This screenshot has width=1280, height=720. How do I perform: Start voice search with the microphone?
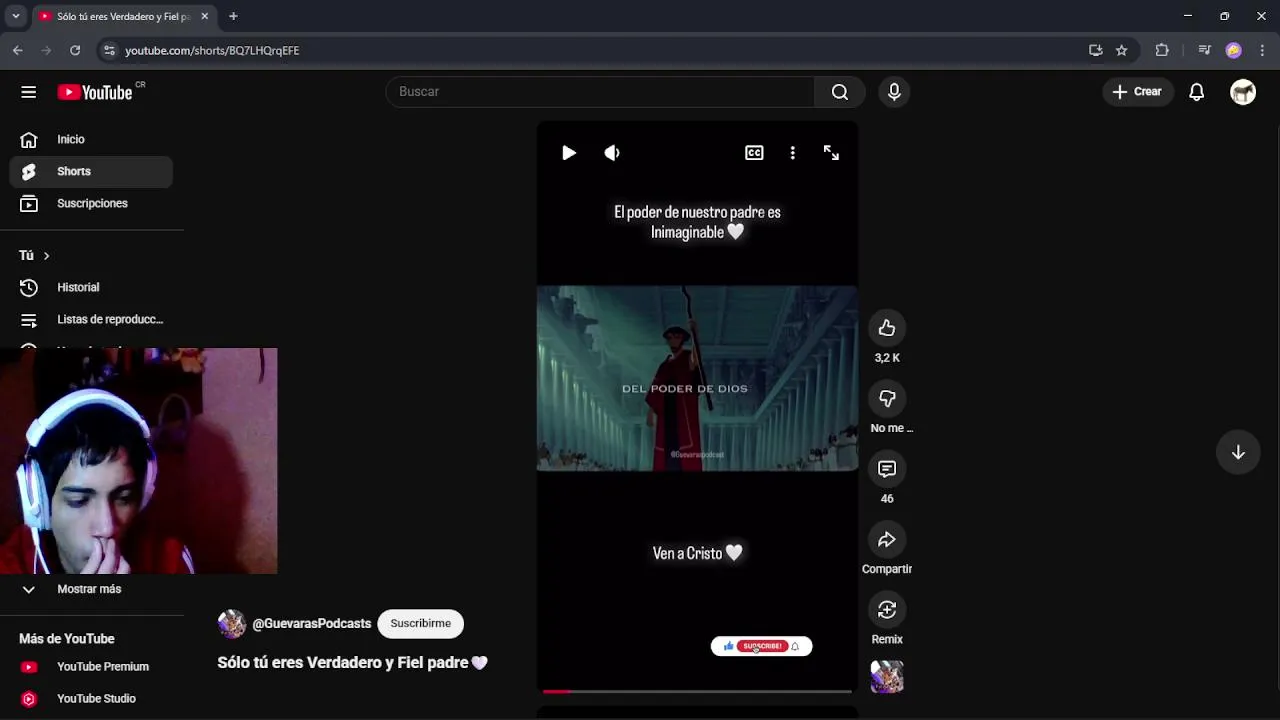pos(894,92)
